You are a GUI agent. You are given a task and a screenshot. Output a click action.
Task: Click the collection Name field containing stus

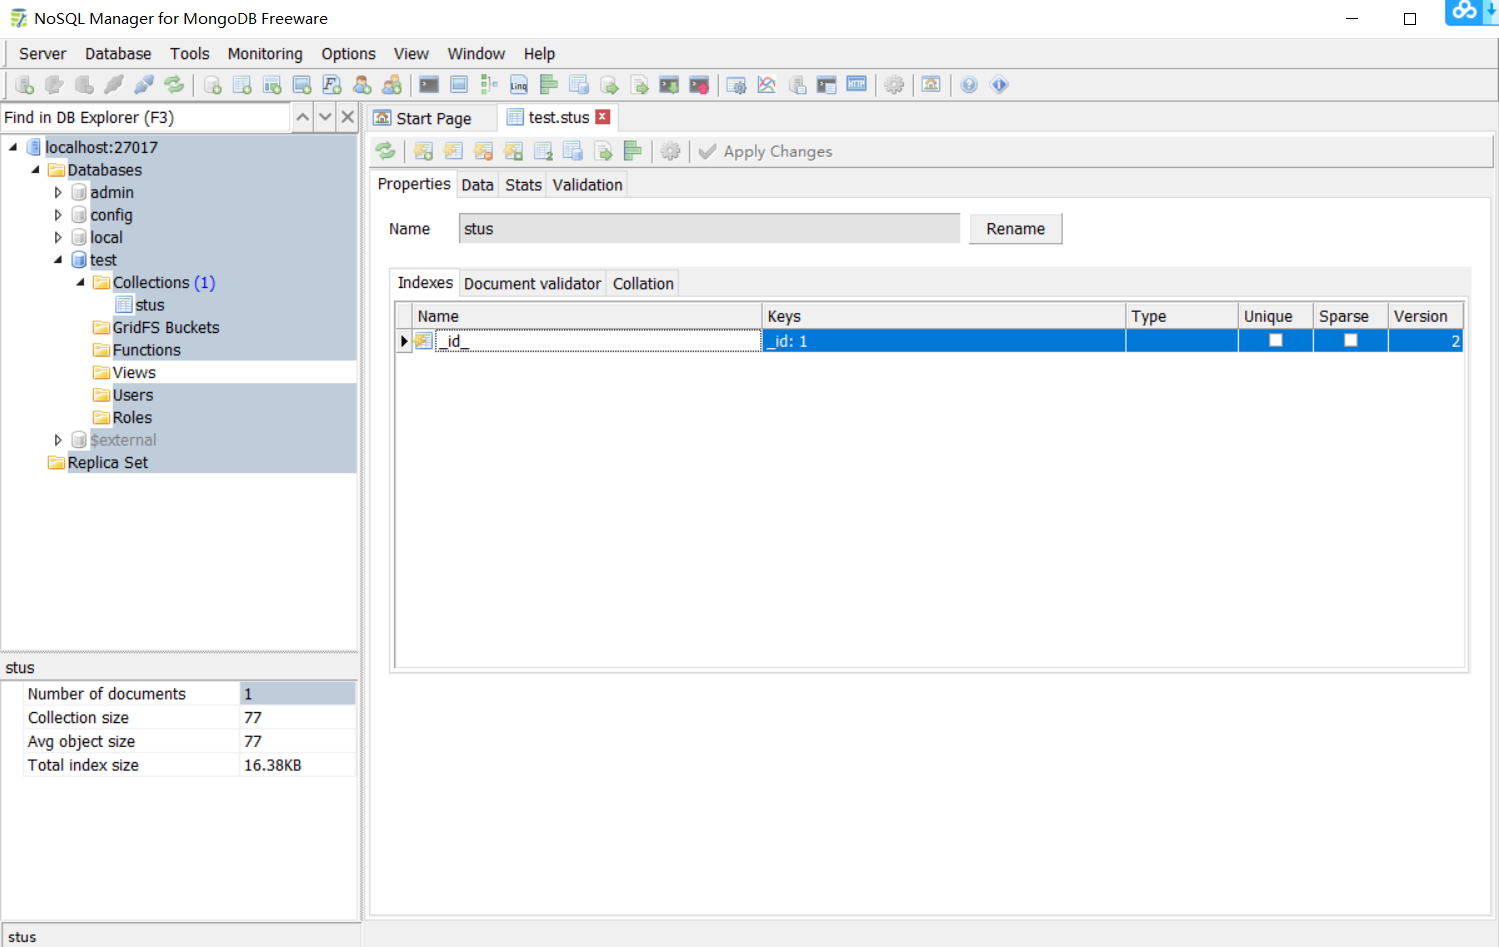tap(709, 229)
